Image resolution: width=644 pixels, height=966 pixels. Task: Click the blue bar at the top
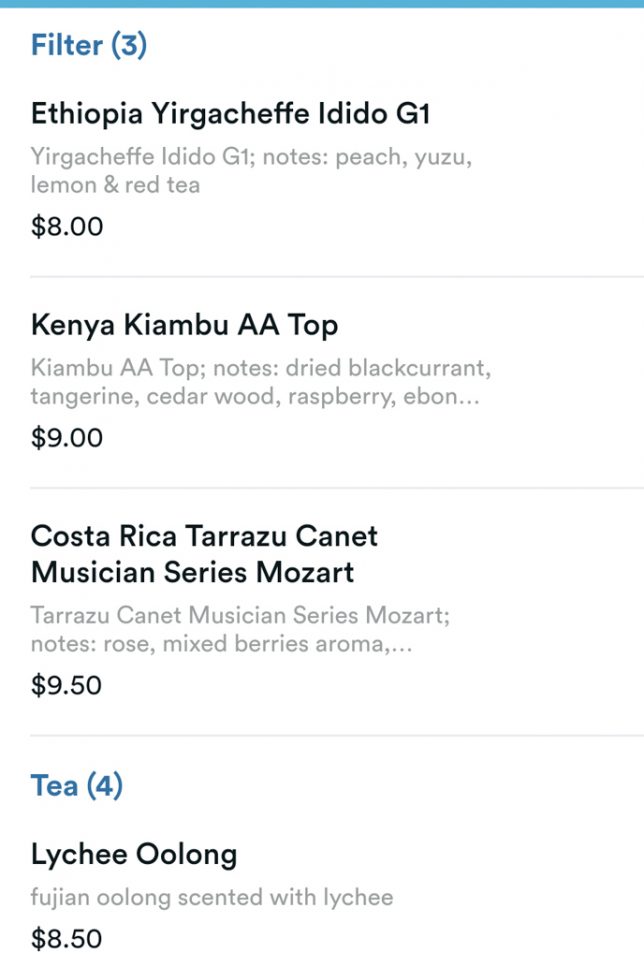click(x=322, y=4)
